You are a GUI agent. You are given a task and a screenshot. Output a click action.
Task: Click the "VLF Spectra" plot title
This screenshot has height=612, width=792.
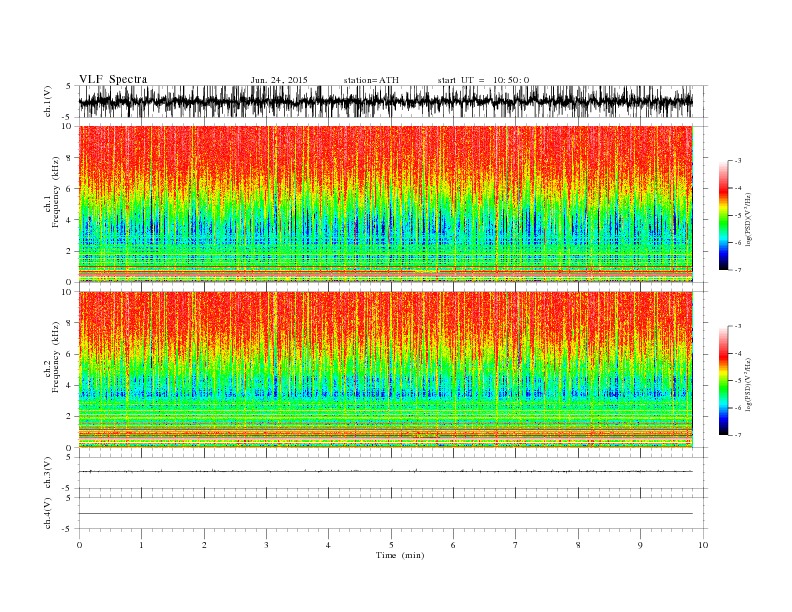[x=113, y=79]
